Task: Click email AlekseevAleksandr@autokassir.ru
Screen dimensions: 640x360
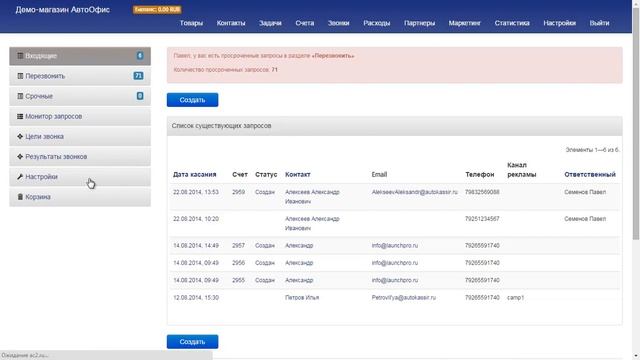Action: pos(414,192)
